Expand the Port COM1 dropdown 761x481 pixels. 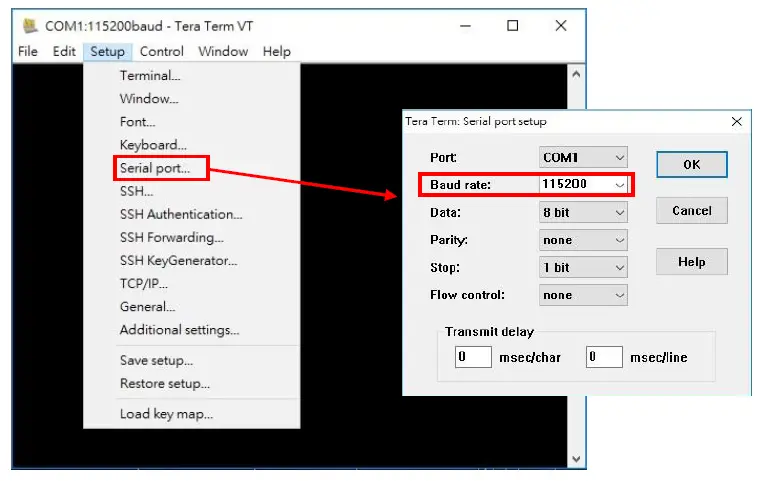(583, 157)
